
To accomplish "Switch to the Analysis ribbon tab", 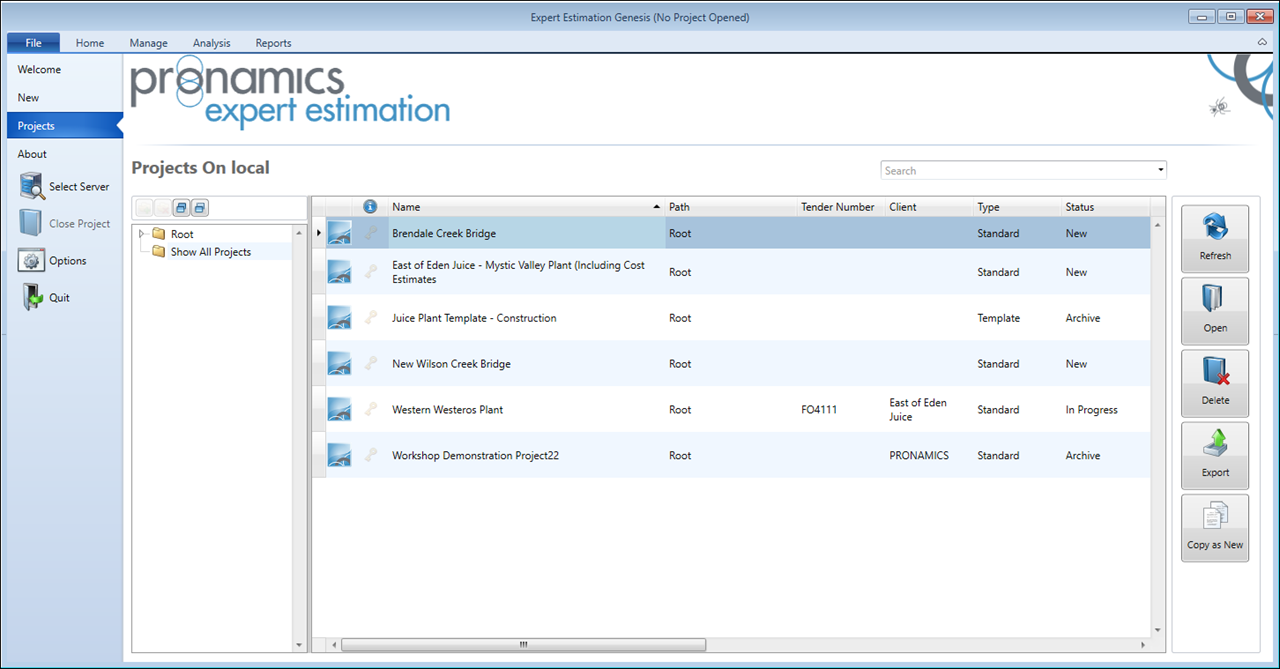I will click(x=211, y=43).
